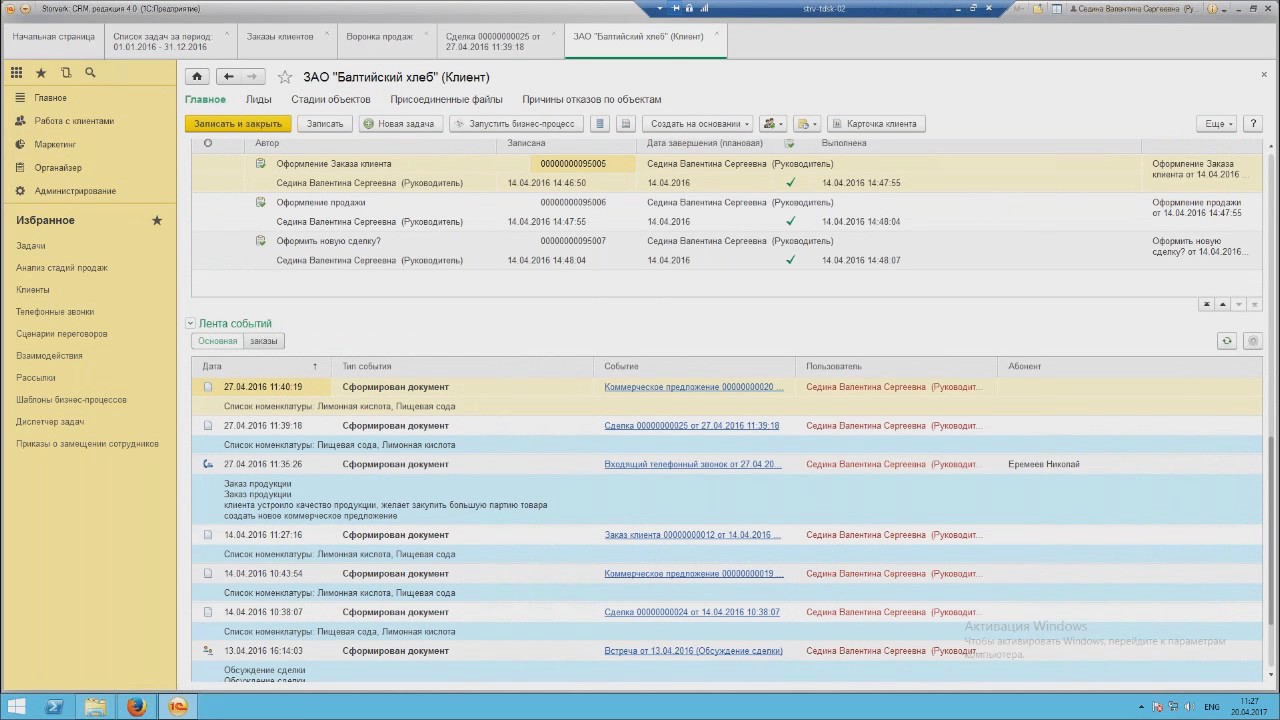Open the home page using the house icon
Viewport: 1280px width, 720px height.
pos(197,76)
